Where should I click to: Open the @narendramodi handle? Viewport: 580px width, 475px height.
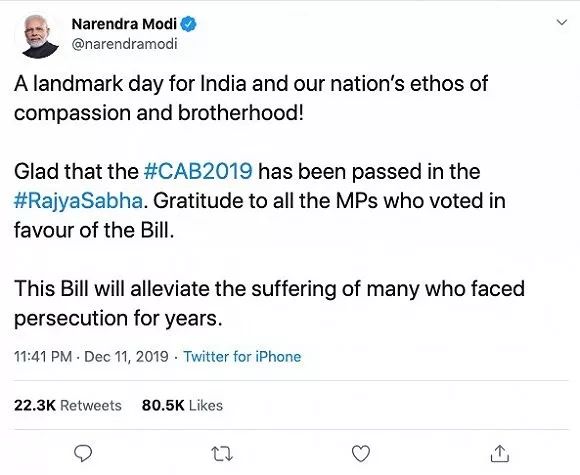coord(124,44)
